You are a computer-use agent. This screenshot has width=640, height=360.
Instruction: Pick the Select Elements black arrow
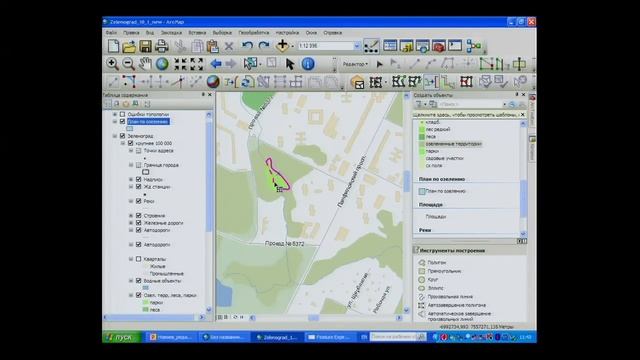coord(290,64)
